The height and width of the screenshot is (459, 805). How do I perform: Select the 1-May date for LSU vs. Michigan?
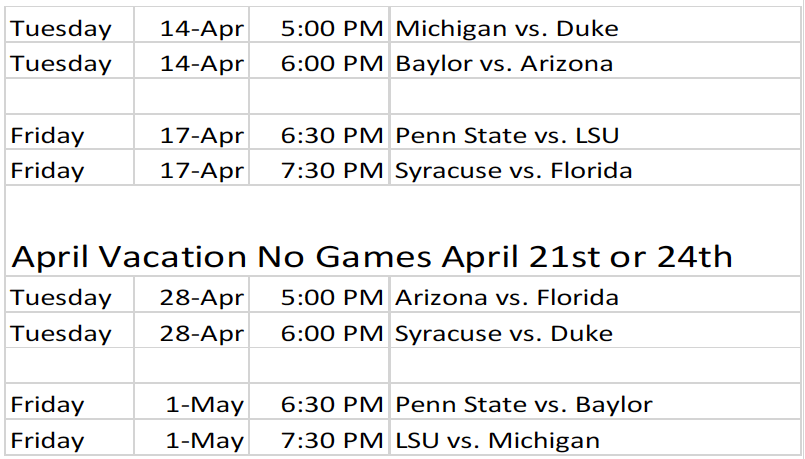[207, 440]
